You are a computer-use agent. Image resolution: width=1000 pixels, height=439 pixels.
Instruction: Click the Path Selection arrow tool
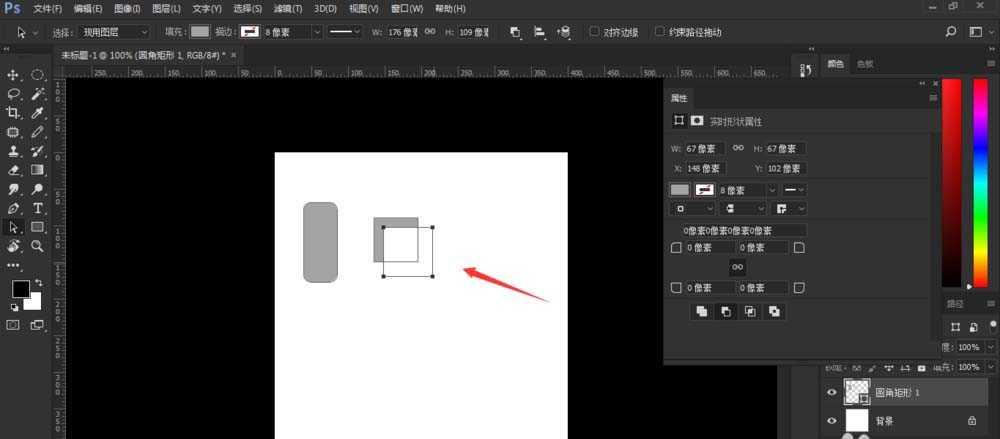click(14, 227)
